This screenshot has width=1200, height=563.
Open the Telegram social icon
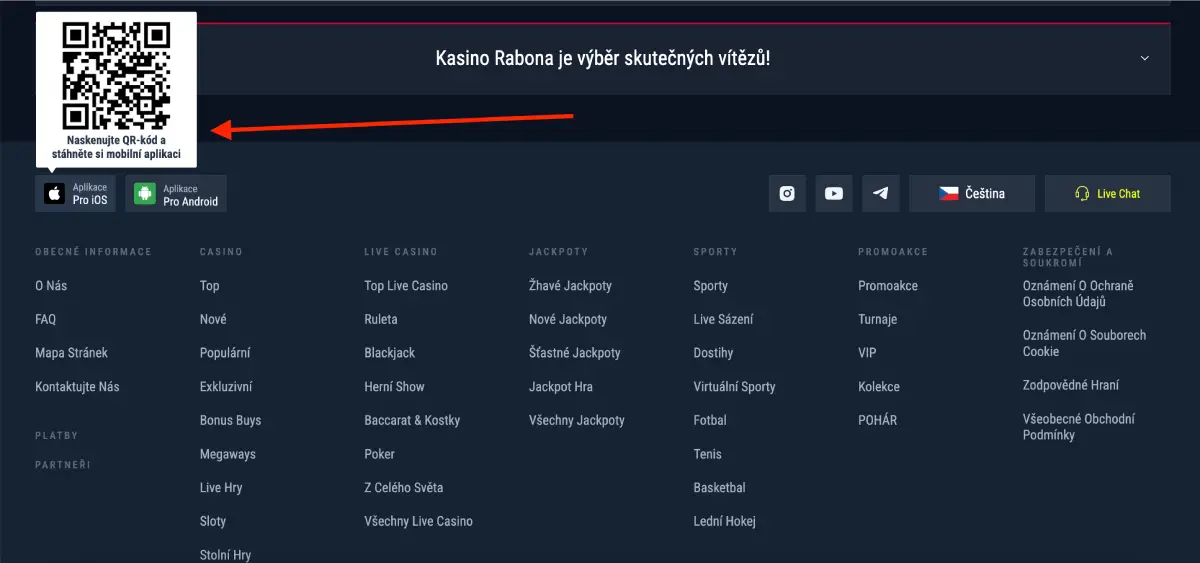[880, 194]
